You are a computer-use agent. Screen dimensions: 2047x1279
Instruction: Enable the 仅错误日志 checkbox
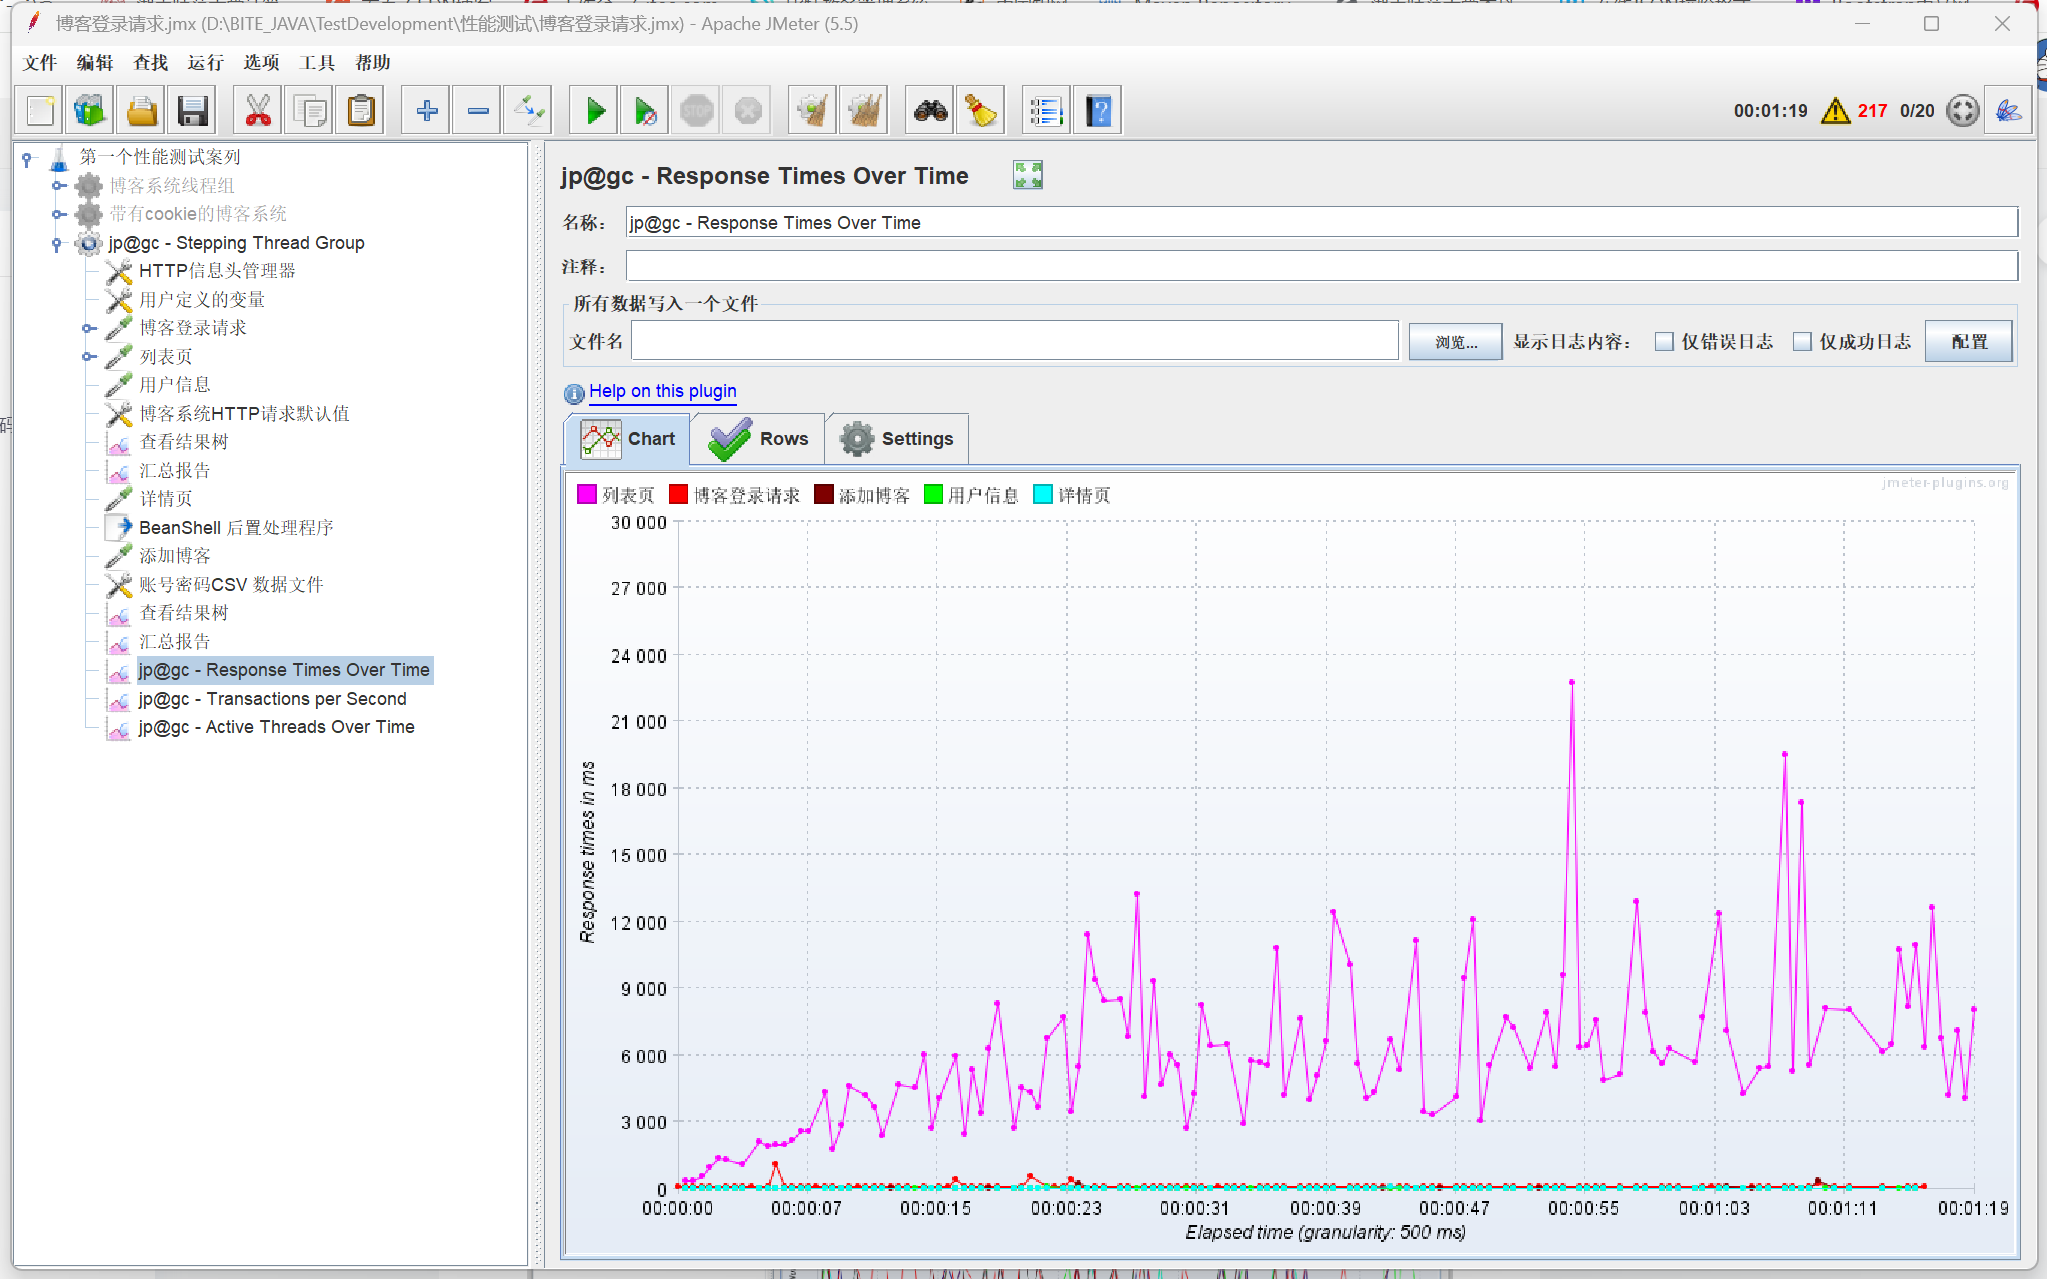click(1664, 342)
